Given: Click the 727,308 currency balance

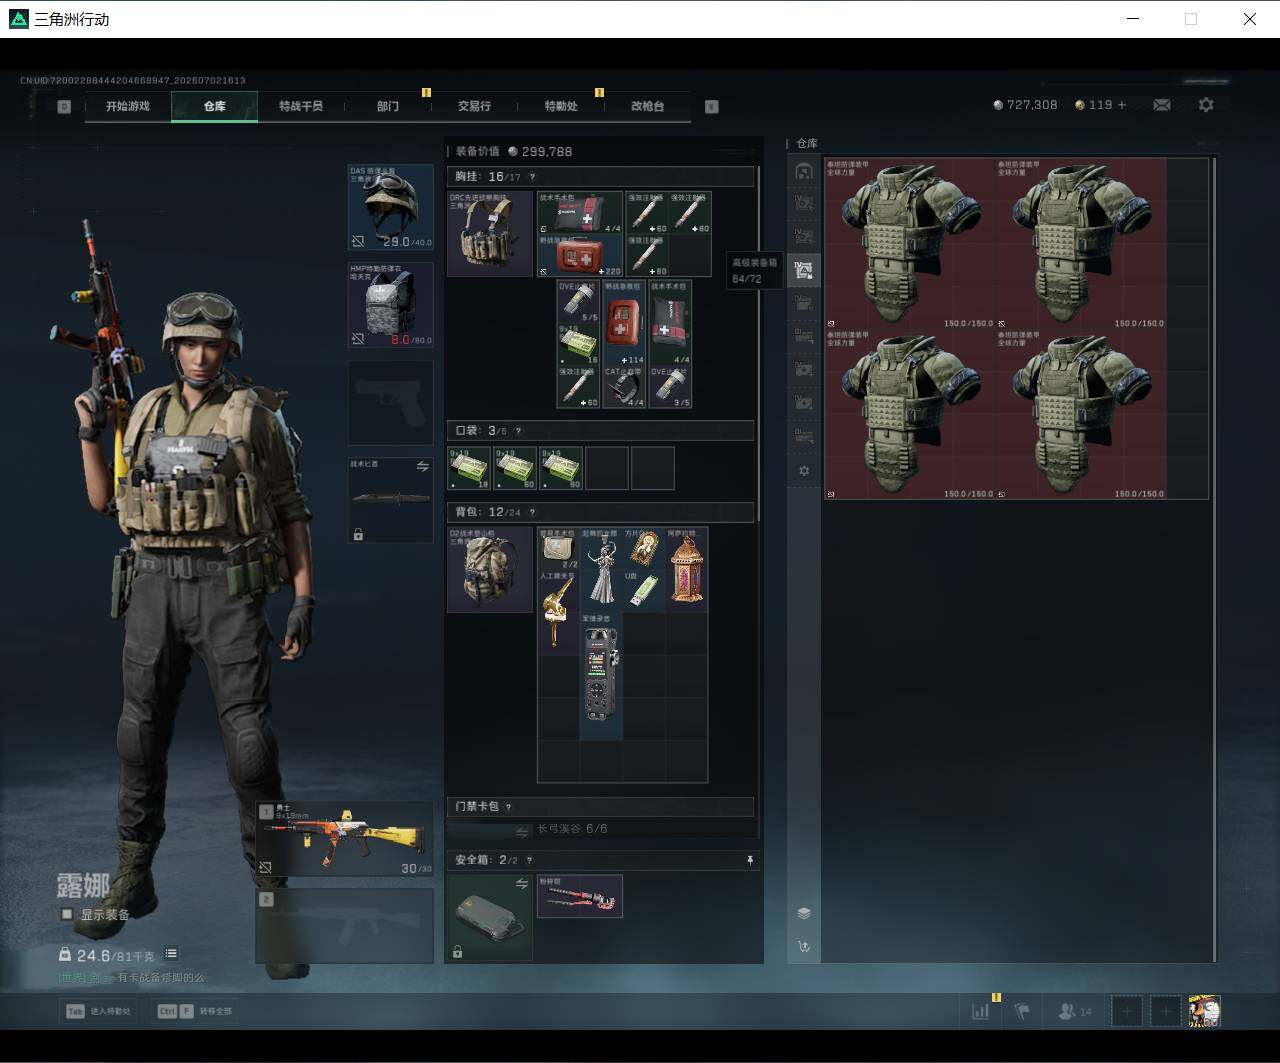Looking at the screenshot, I should coord(1025,105).
